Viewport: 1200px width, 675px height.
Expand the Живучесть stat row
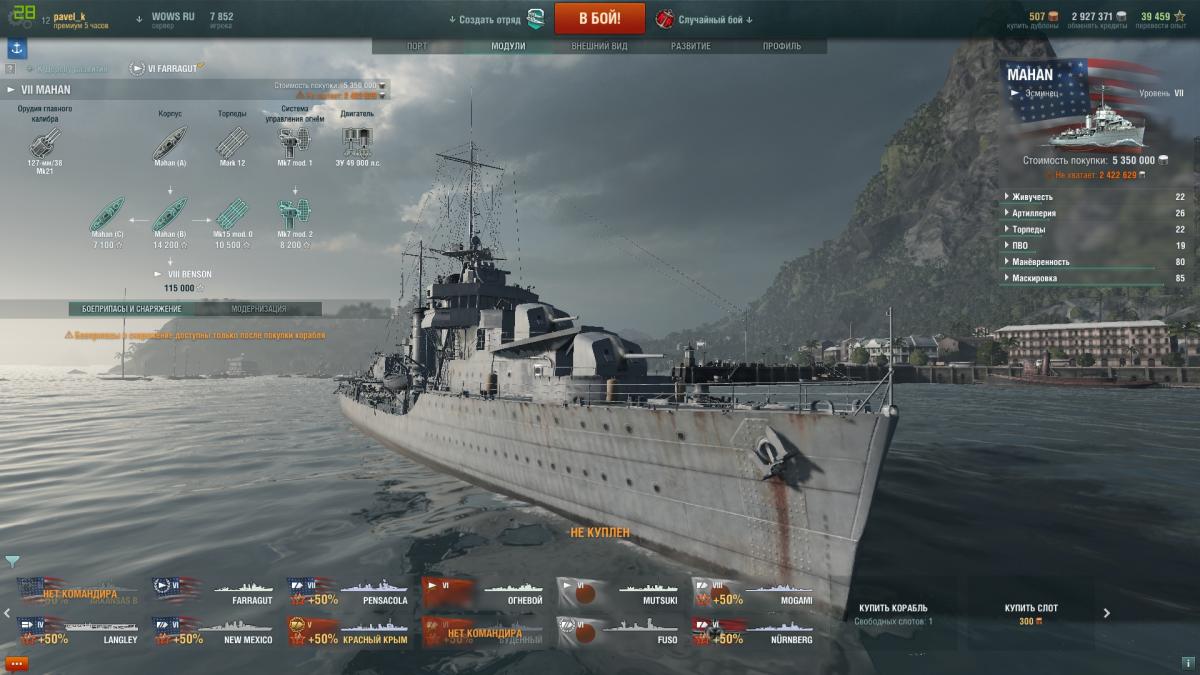(1097, 197)
